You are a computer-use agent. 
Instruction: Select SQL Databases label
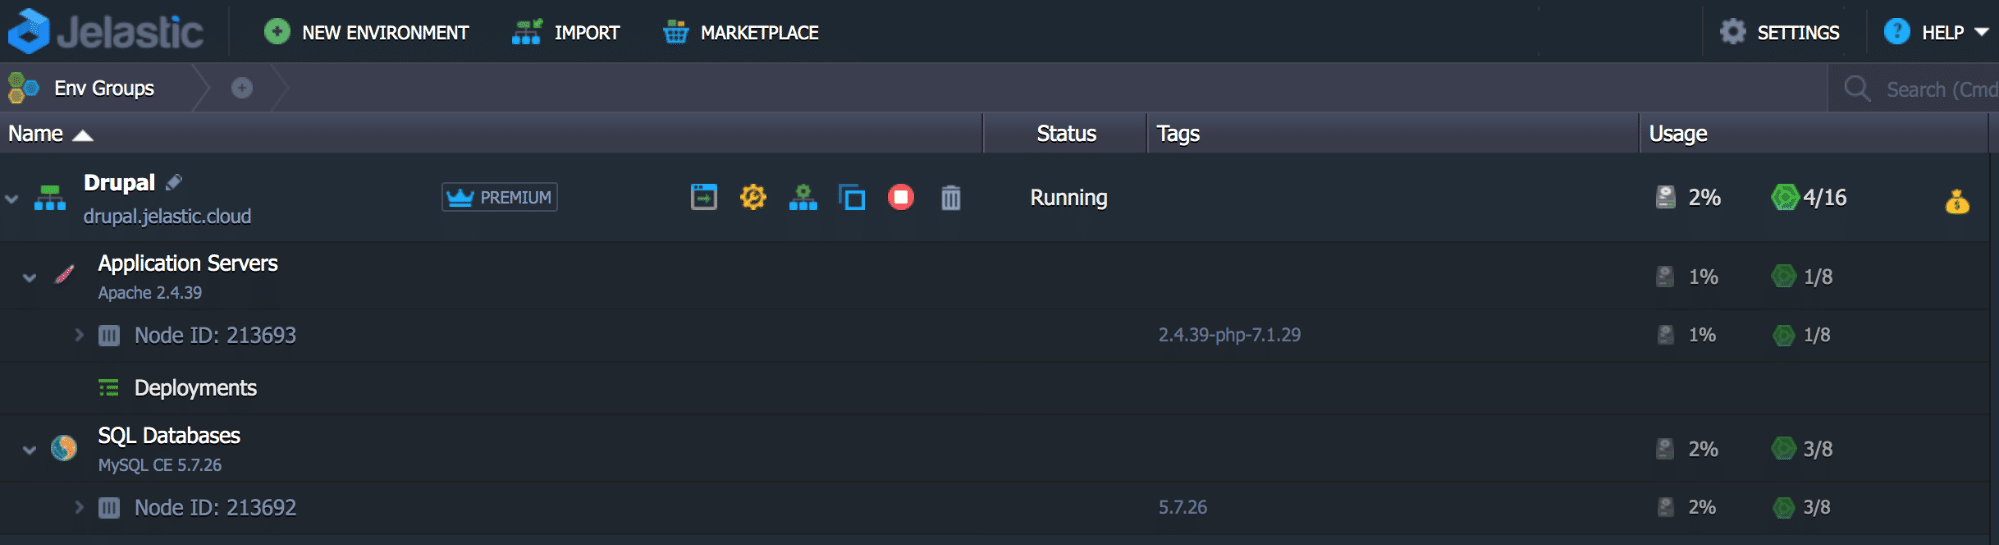coord(169,435)
